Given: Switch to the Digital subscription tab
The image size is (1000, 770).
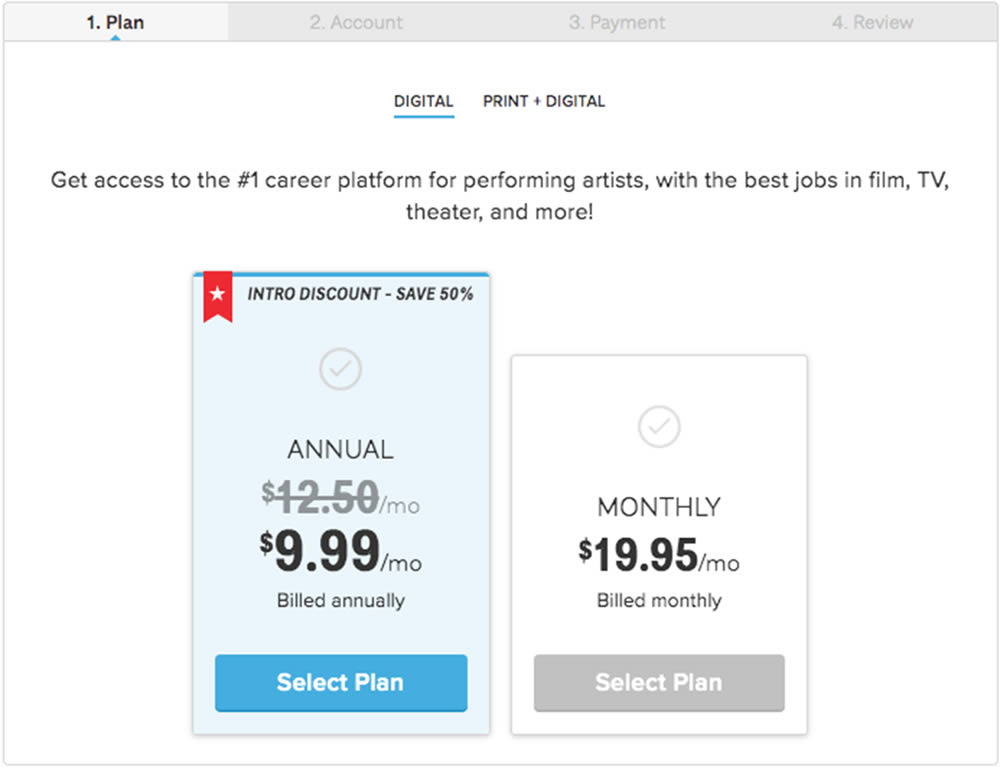Looking at the screenshot, I should pos(423,101).
